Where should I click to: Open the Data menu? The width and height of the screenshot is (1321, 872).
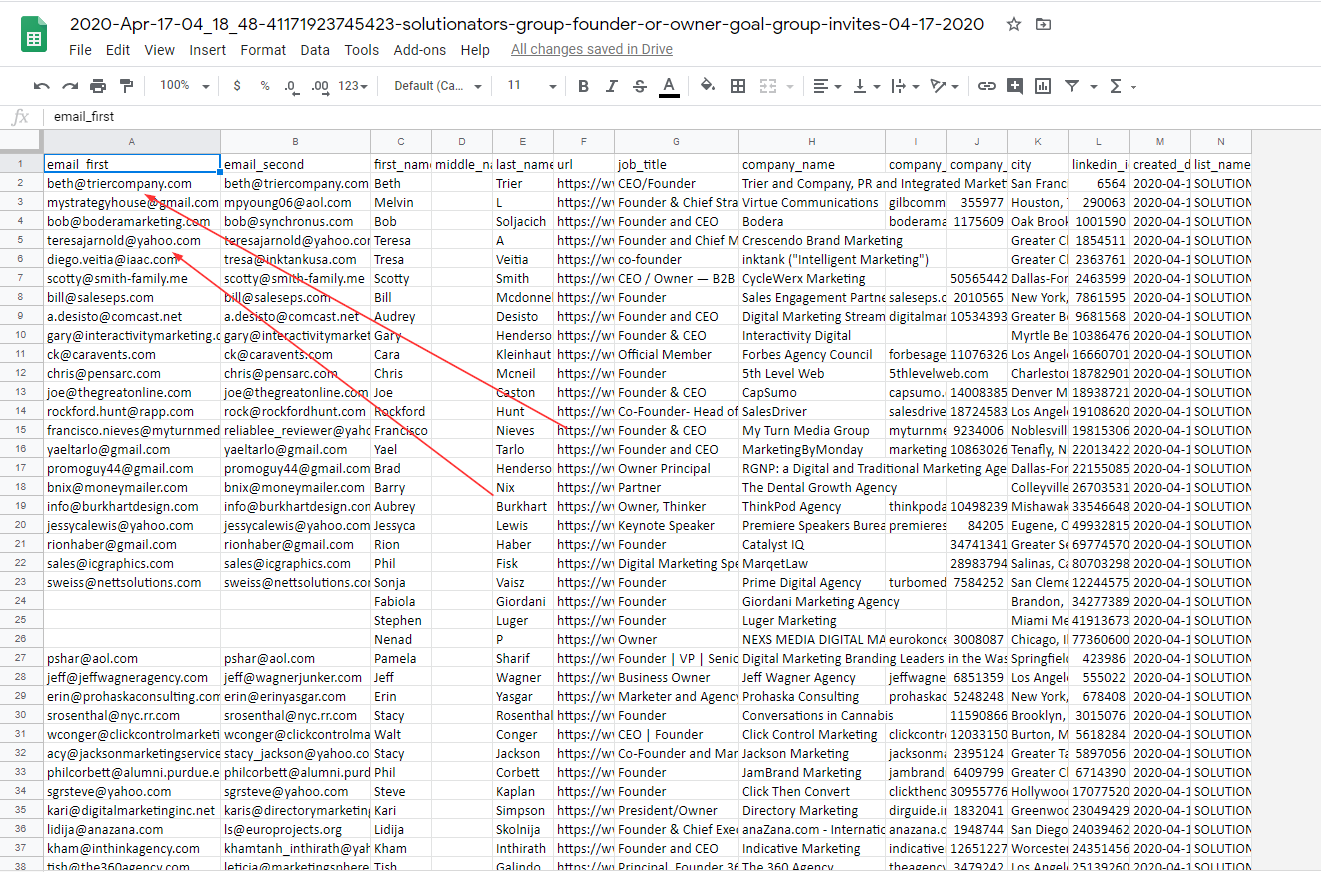pyautogui.click(x=315, y=50)
